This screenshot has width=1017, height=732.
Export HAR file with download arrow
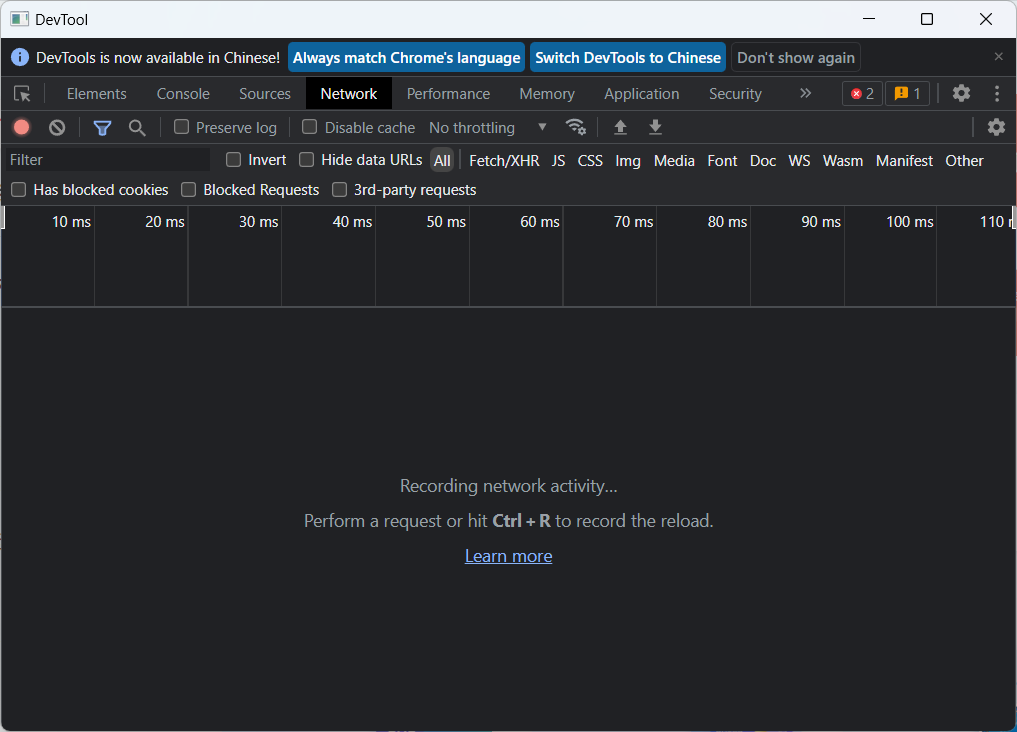click(x=655, y=127)
